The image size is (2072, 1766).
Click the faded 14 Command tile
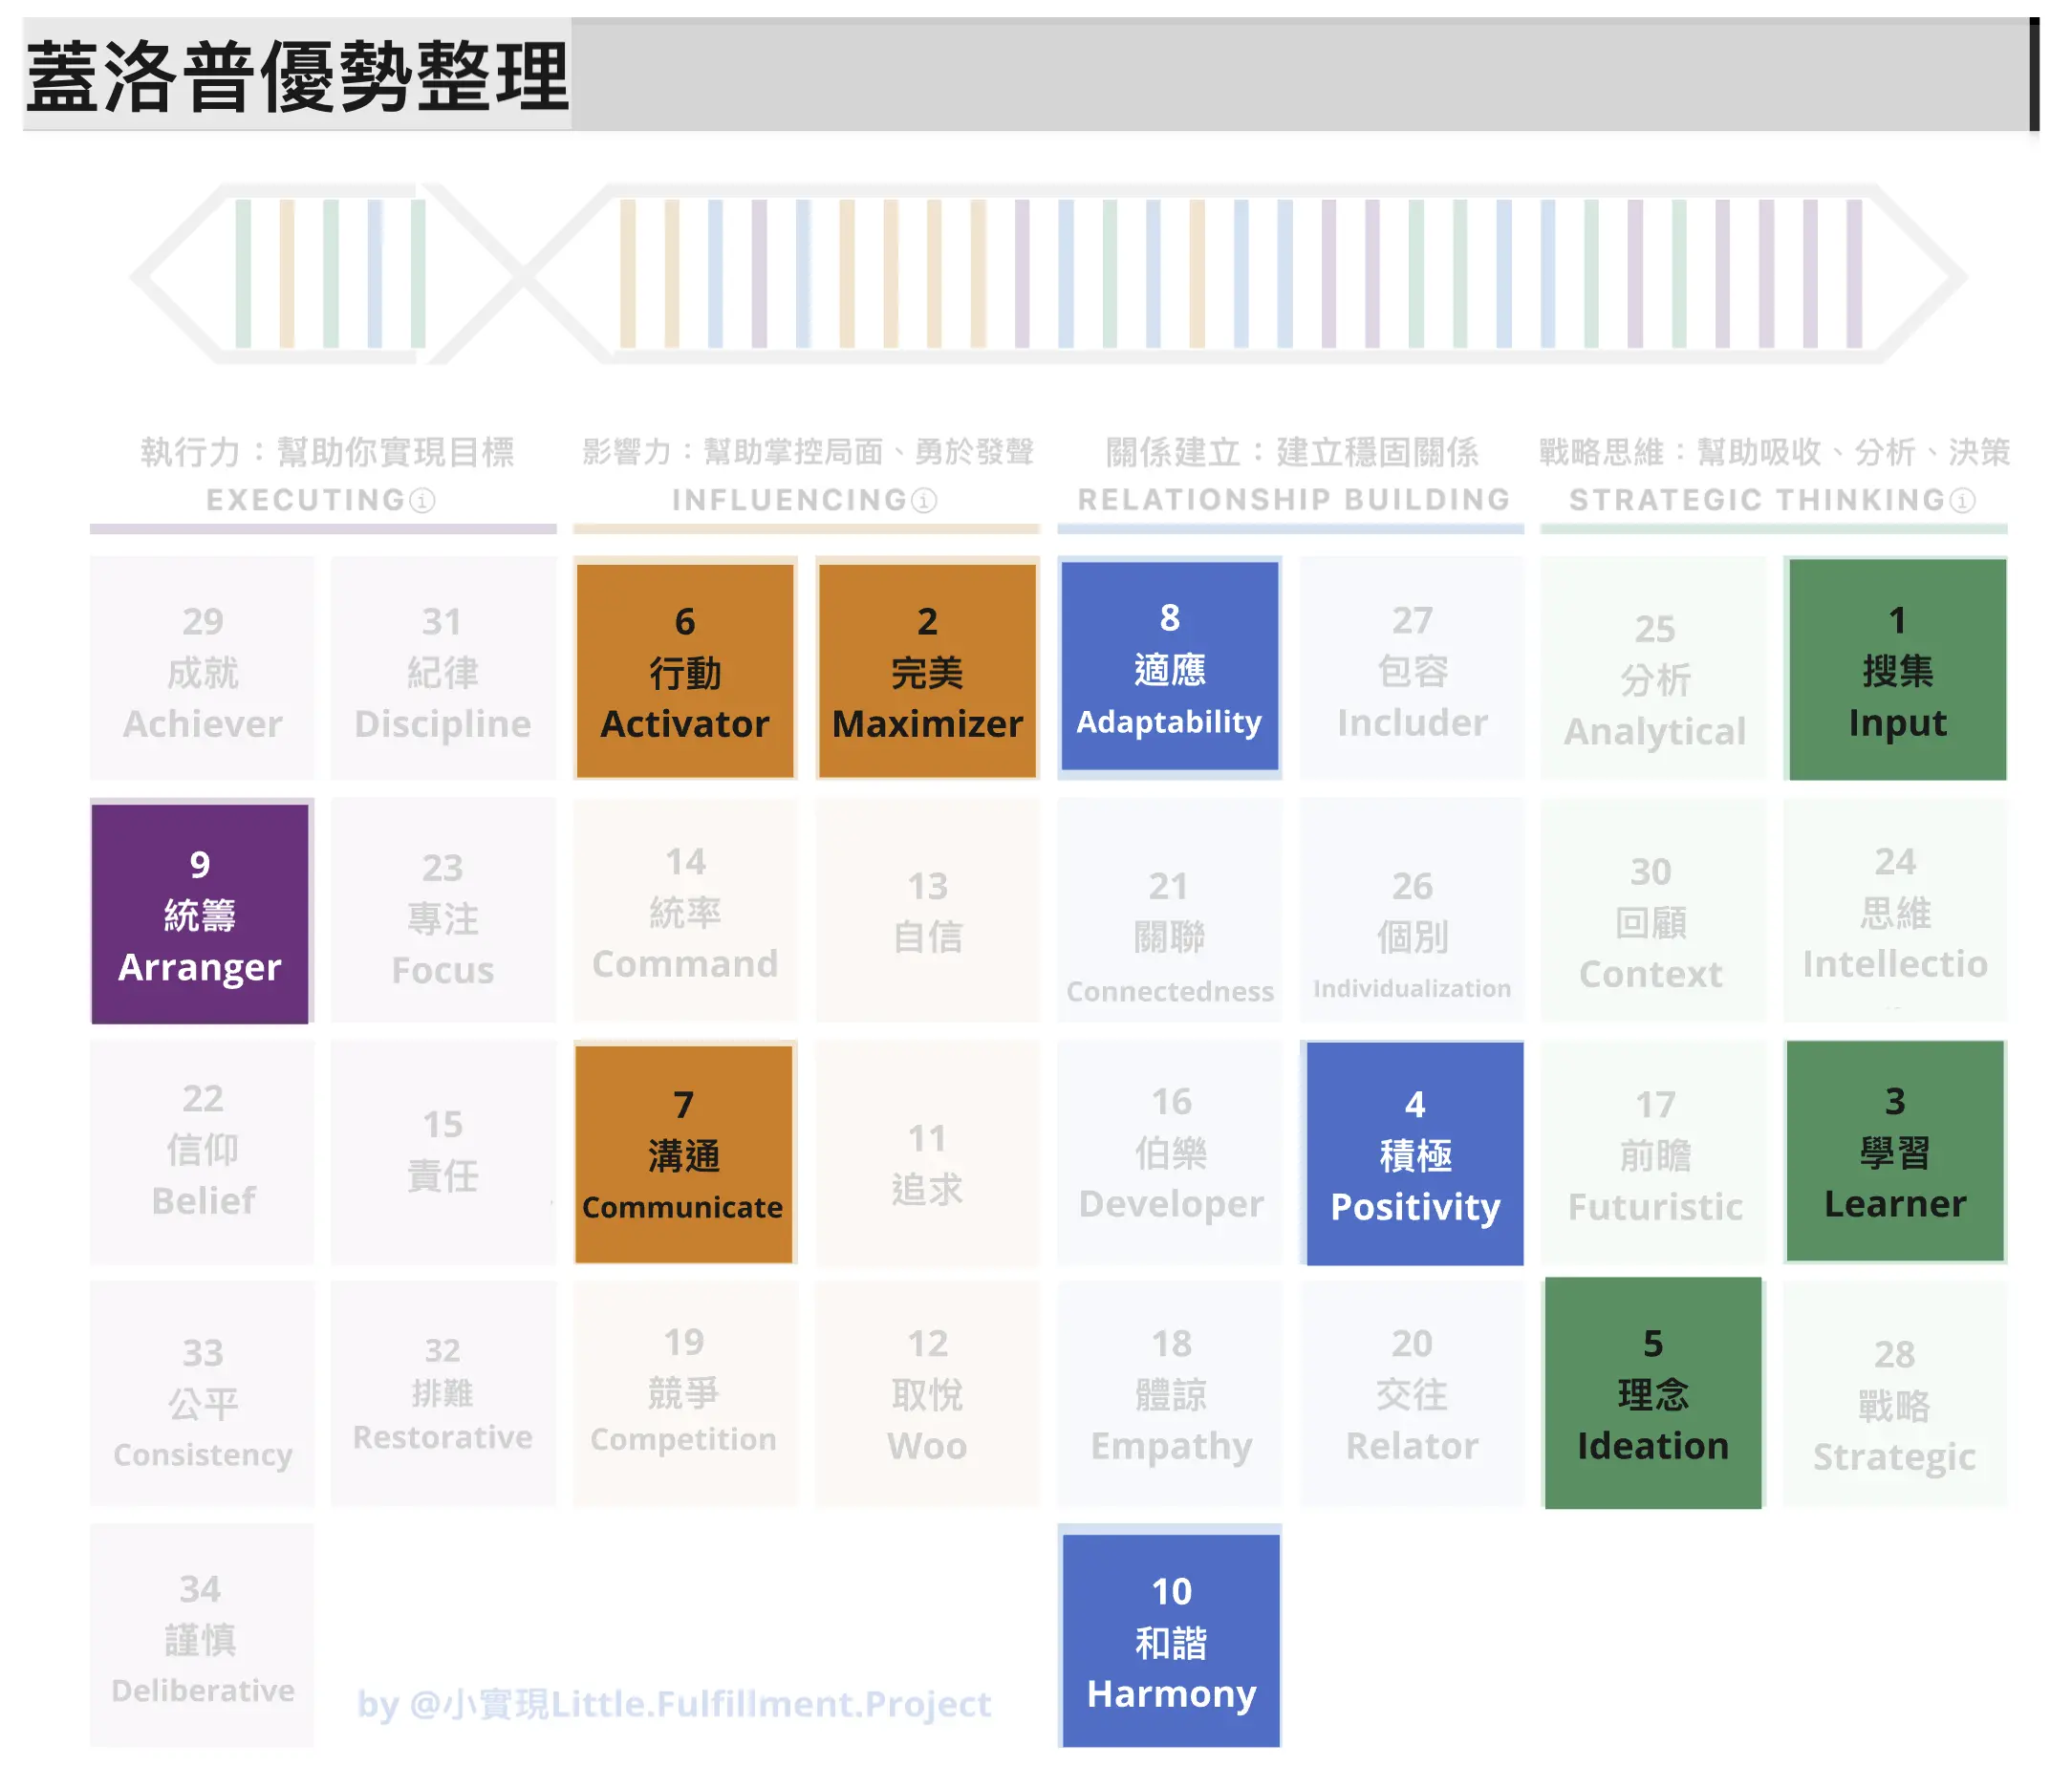[685, 911]
